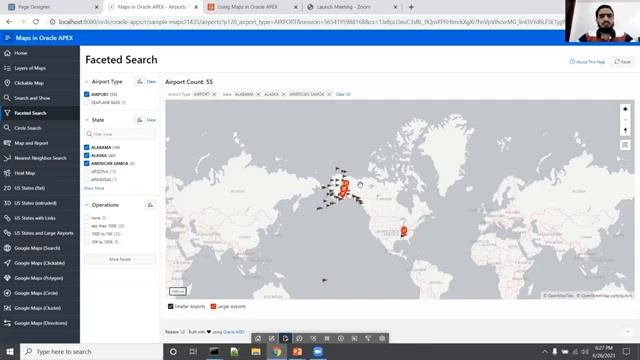Viewport: 640px width, 360px height.
Task: Click the orange airport marker in Alabama
Action: 404,231
